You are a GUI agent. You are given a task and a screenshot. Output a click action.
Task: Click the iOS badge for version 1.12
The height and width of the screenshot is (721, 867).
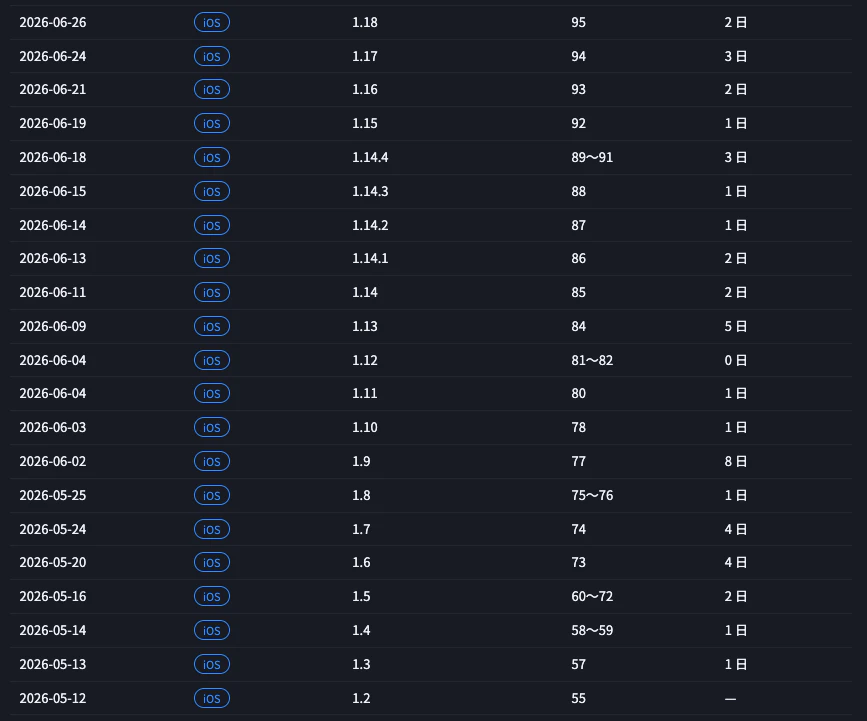pos(212,360)
